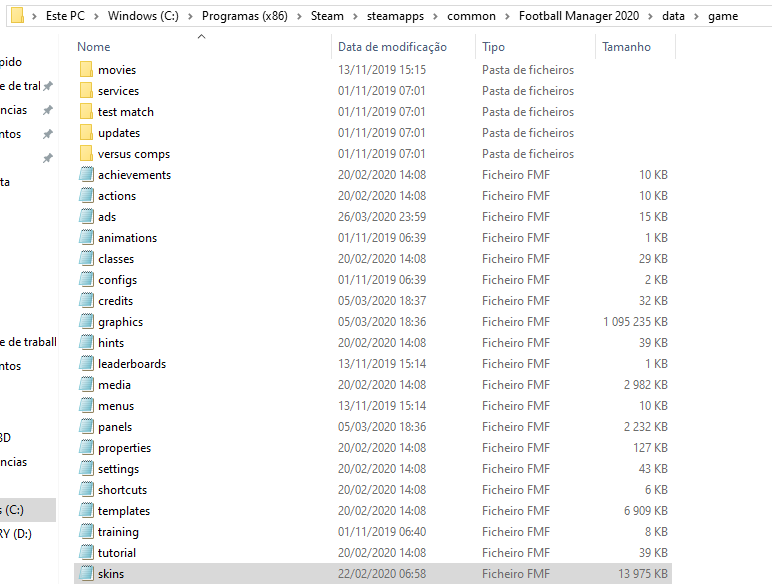The height and width of the screenshot is (584, 772).
Task: Select the ads FMF file icon
Action: [86, 217]
